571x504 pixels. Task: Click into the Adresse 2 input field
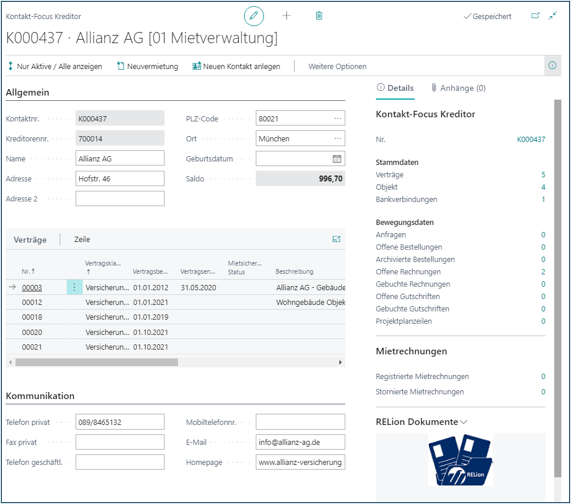(x=120, y=199)
